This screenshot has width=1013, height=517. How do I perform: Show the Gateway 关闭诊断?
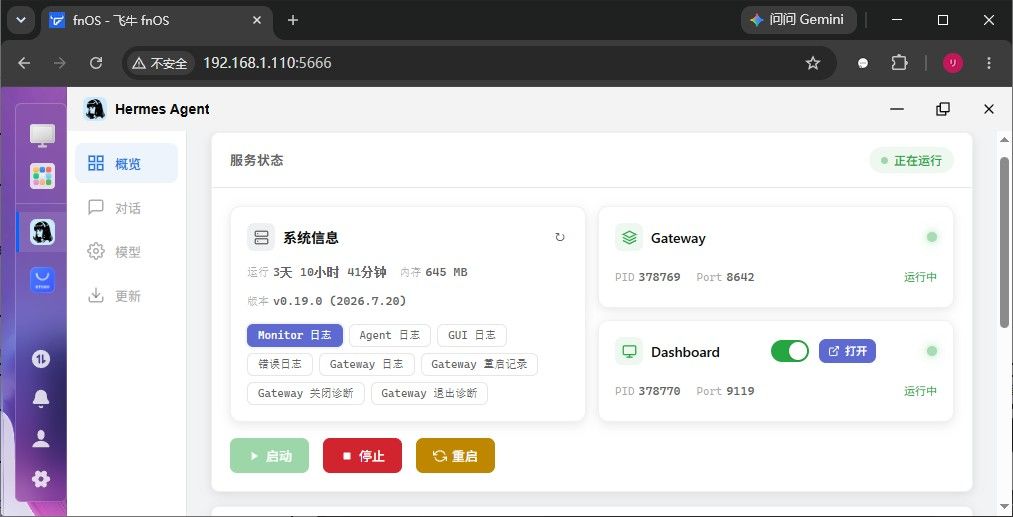point(306,393)
